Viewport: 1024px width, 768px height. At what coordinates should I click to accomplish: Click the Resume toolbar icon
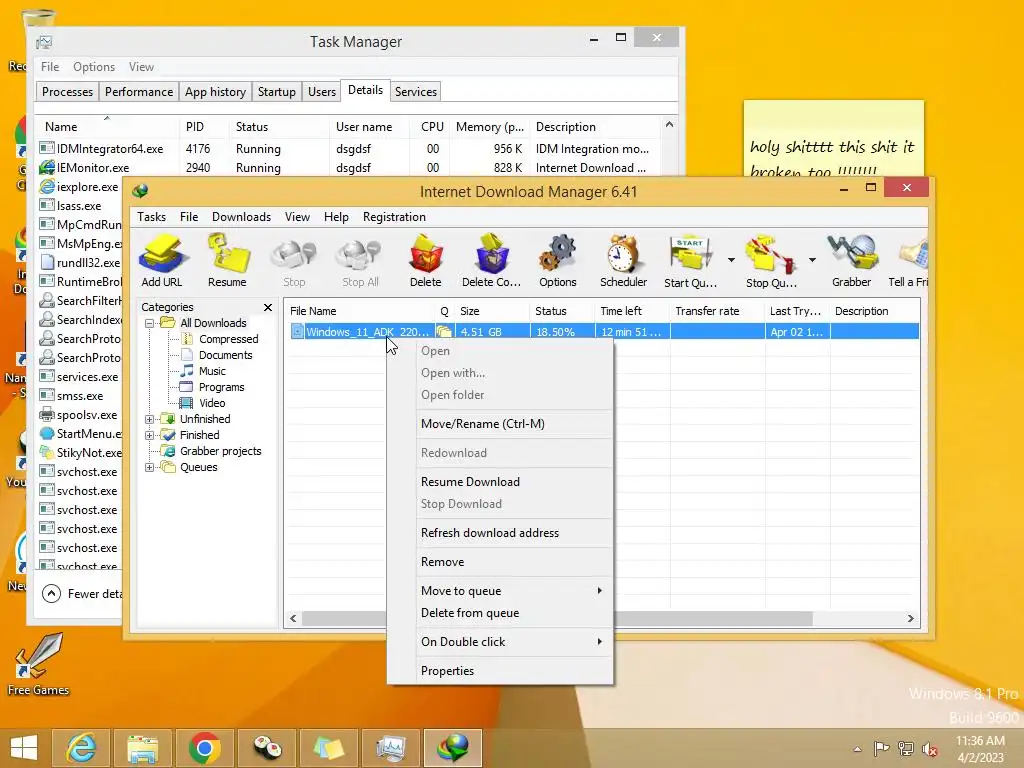[x=227, y=261]
